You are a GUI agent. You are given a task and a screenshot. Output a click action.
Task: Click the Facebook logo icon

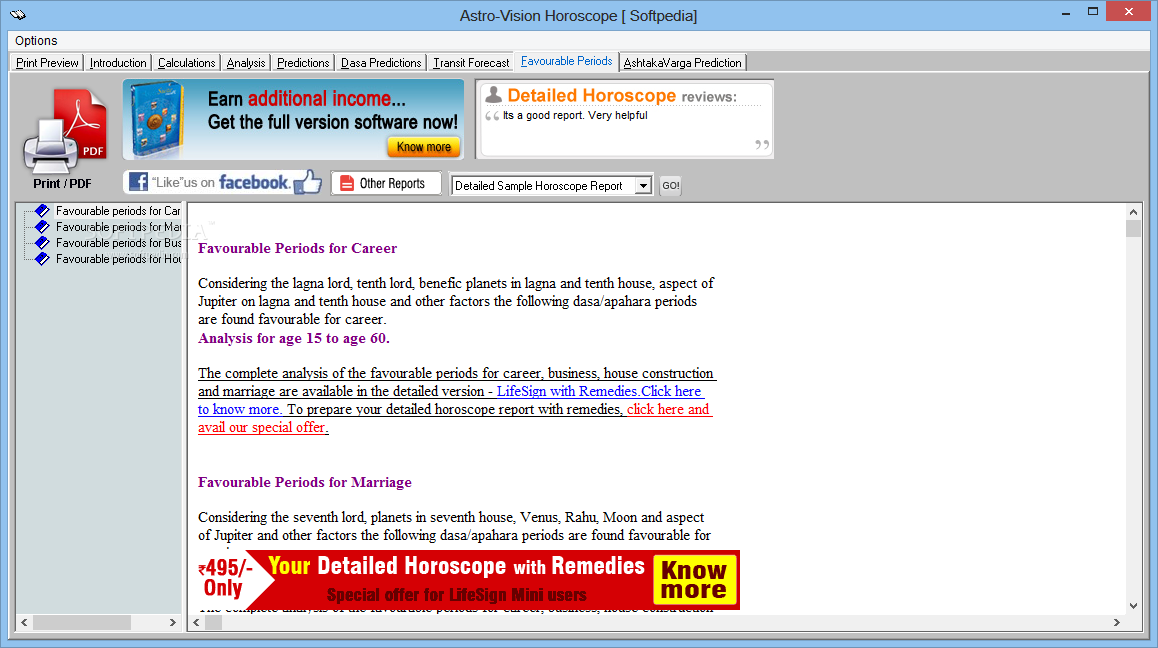coord(138,182)
